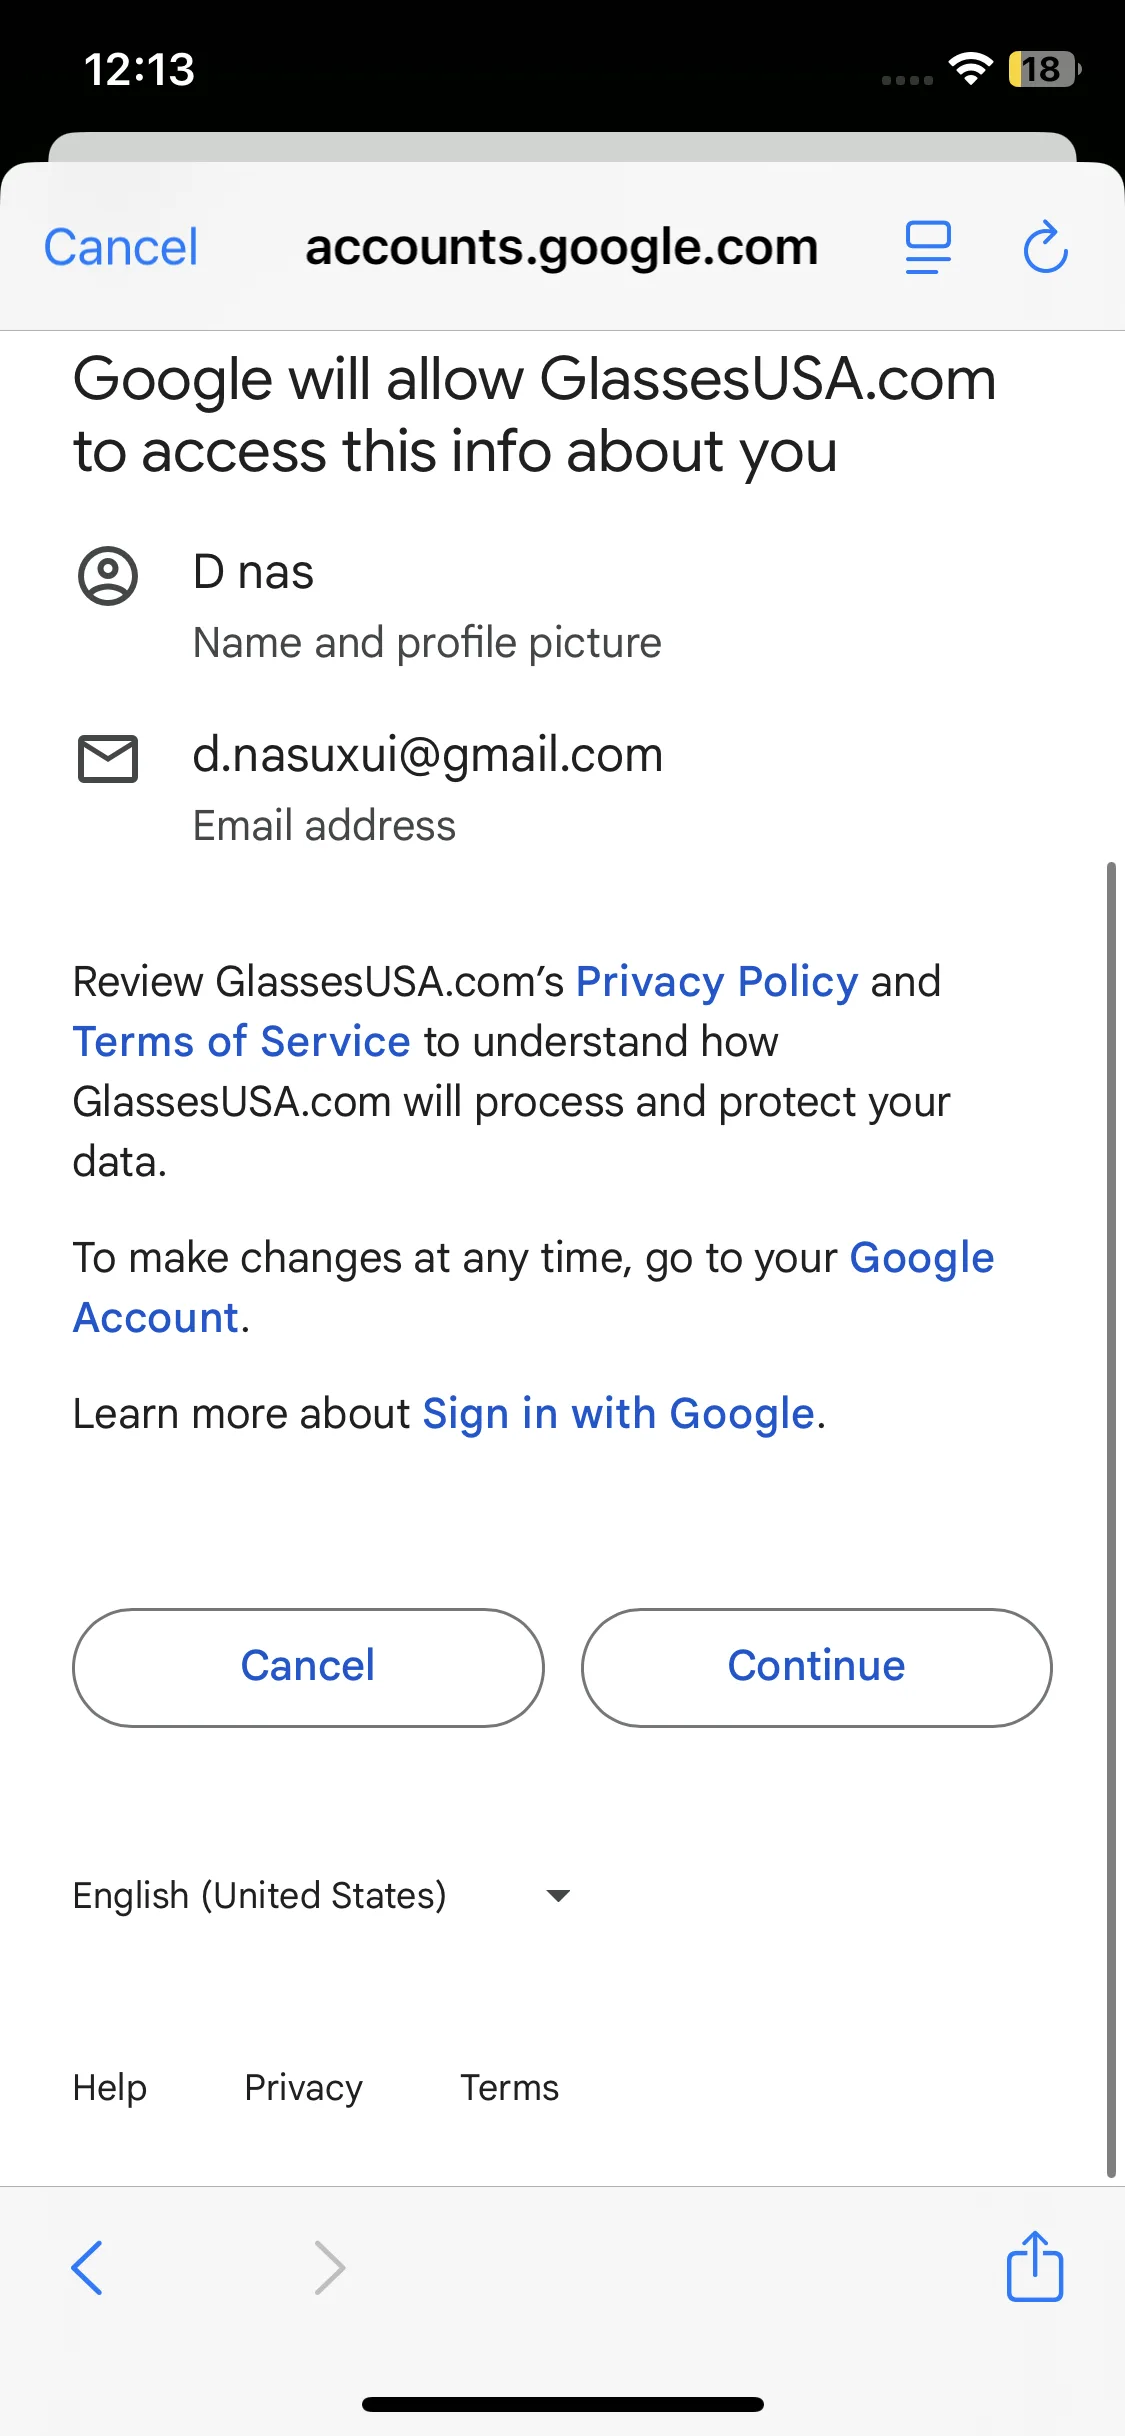
Task: Tap the browser back arrow
Action: pos(88,2267)
